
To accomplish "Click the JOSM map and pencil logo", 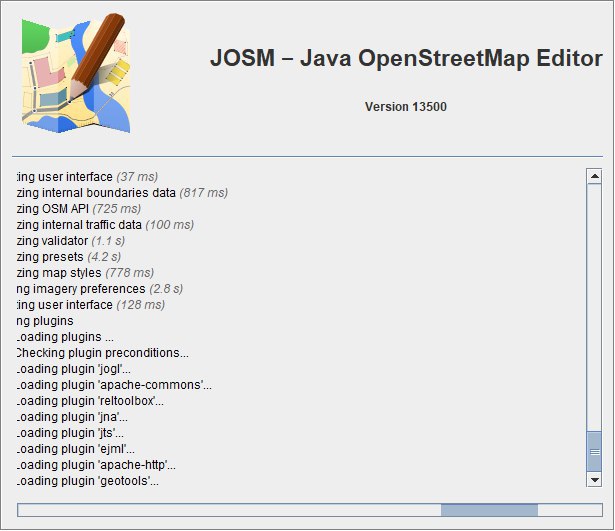I will click(x=76, y=73).
